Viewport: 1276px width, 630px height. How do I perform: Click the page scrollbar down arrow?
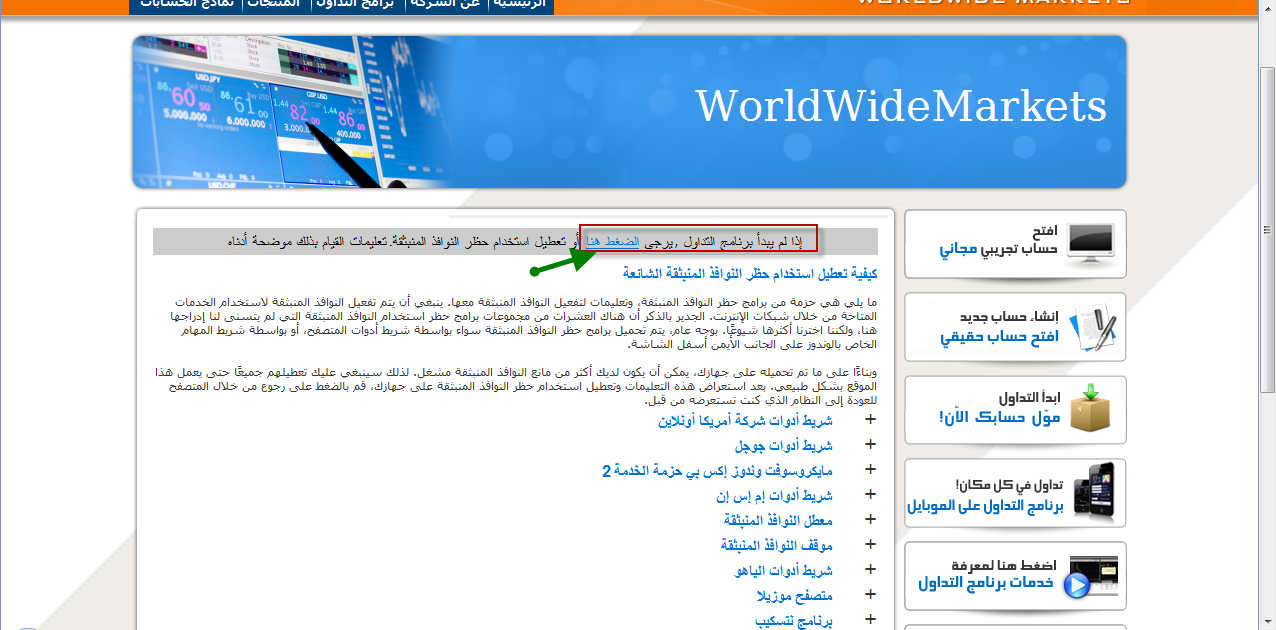click(x=1267, y=622)
